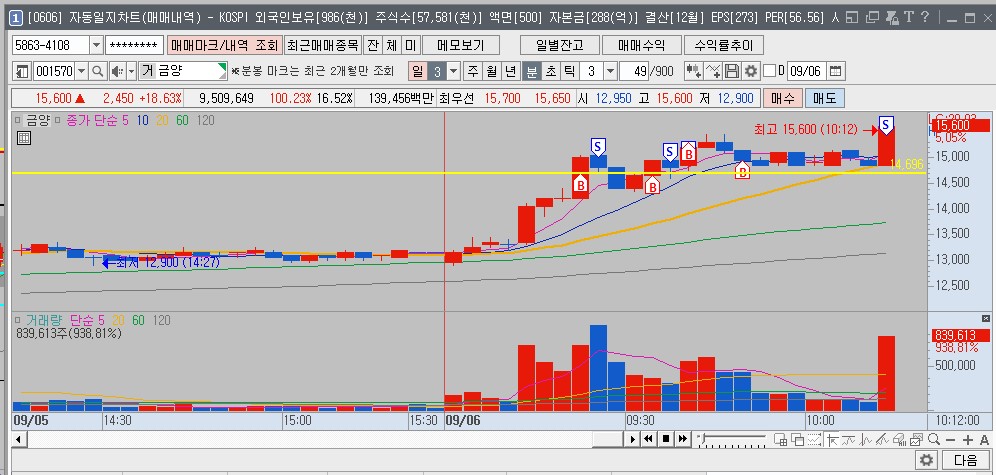Click the eraser with bars icon

(899, 439)
